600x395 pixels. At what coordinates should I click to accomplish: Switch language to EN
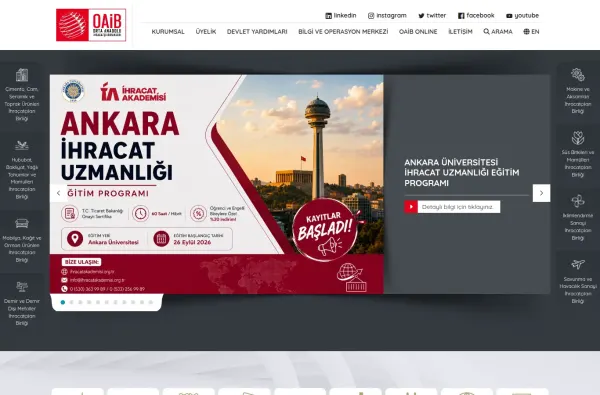tap(532, 32)
